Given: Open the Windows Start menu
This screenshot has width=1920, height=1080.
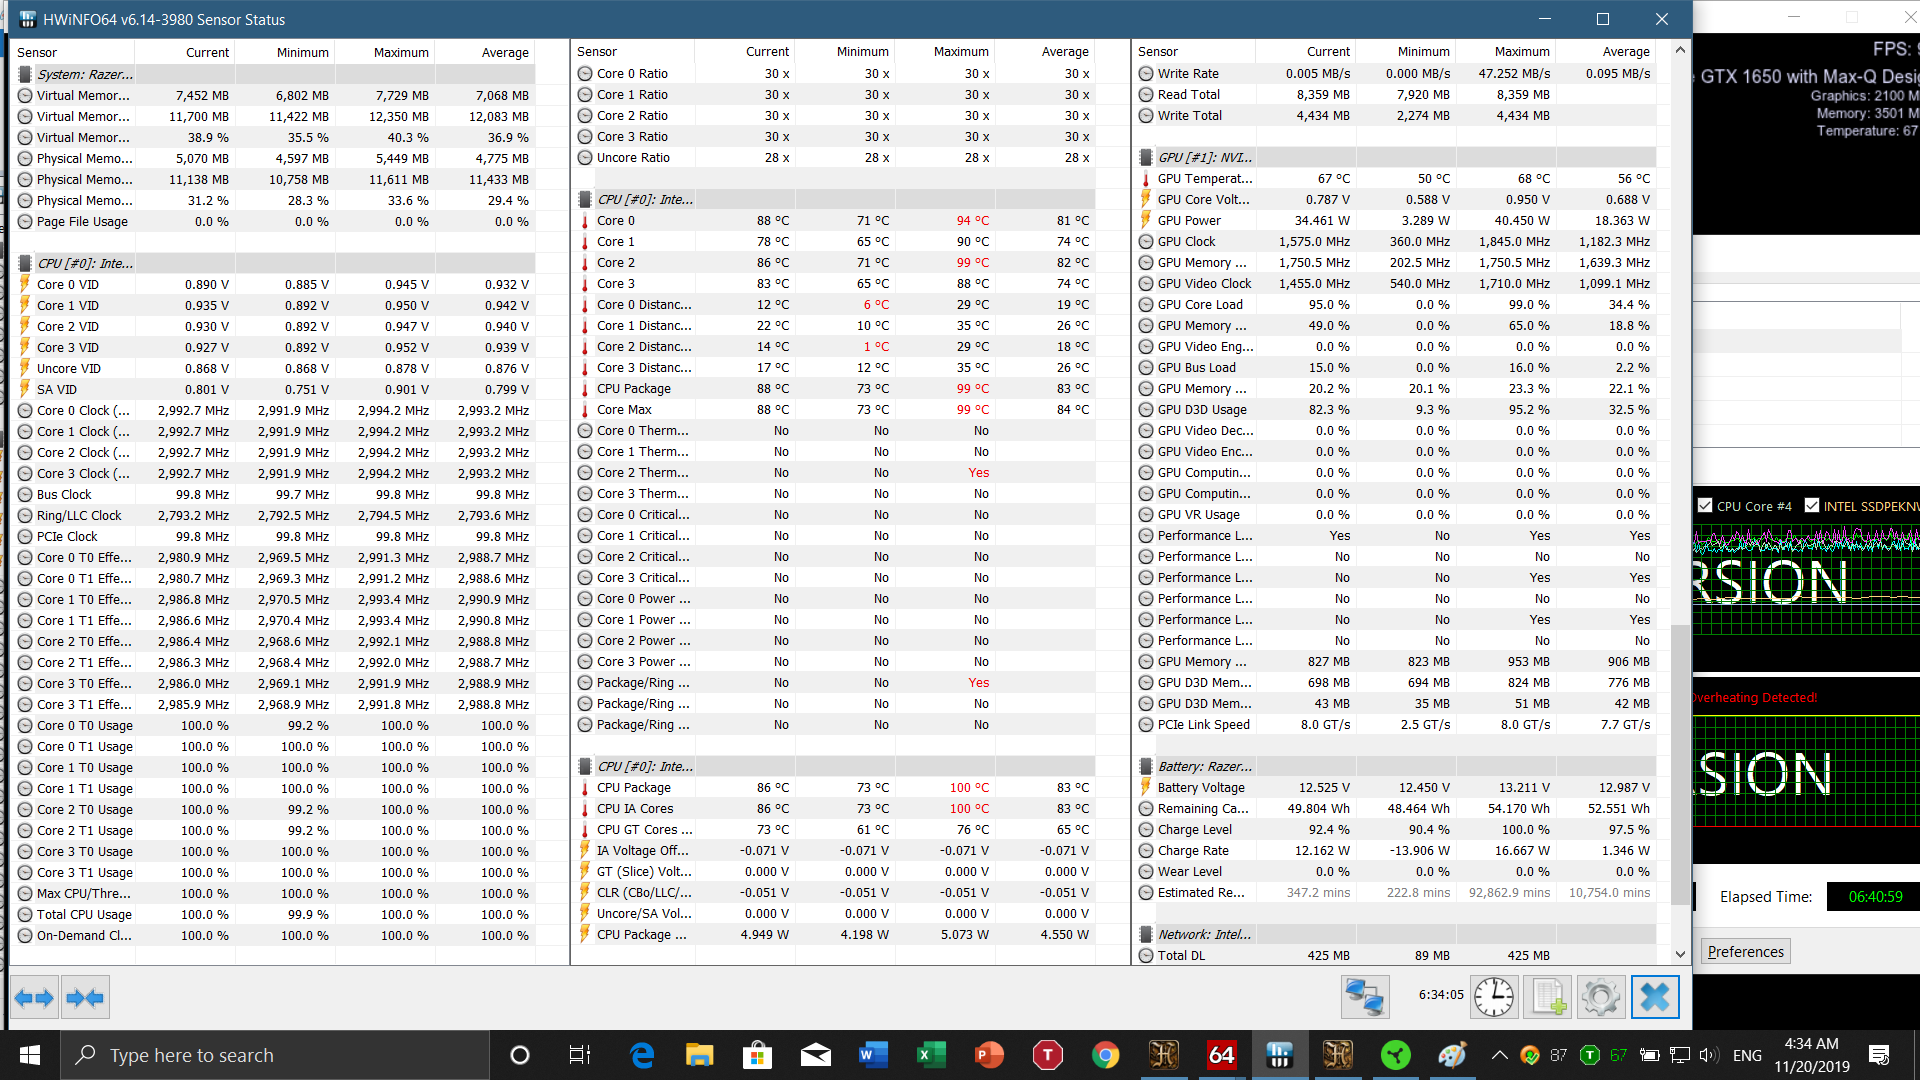Looking at the screenshot, I should point(30,1055).
